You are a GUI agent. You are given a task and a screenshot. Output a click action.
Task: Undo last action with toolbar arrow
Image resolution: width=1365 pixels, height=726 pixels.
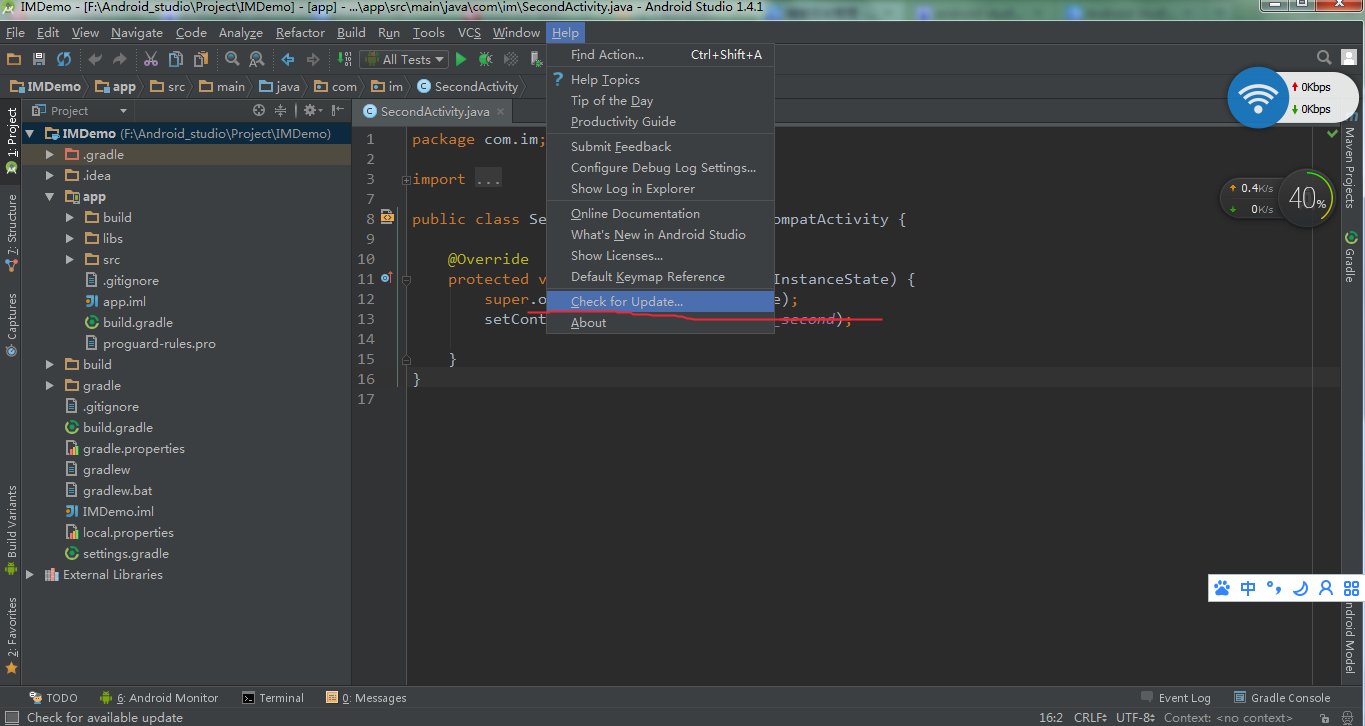tap(94, 60)
